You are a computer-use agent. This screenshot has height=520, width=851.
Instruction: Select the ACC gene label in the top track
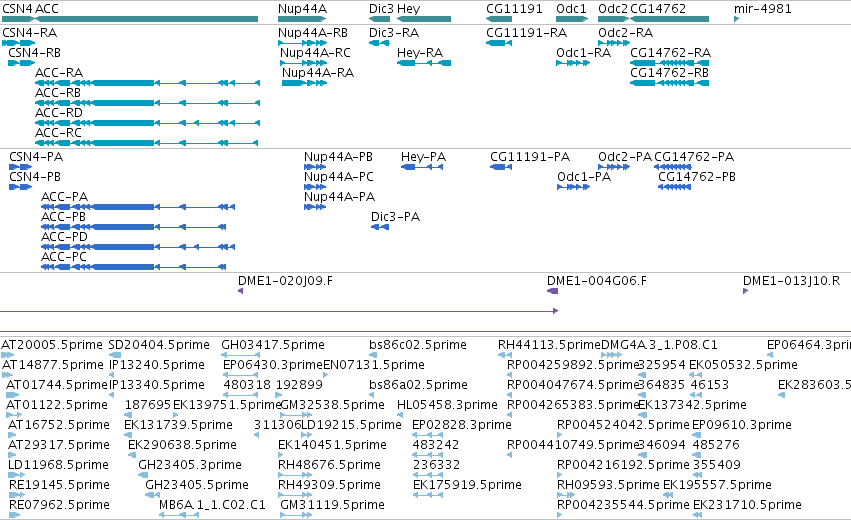[x=47, y=9]
